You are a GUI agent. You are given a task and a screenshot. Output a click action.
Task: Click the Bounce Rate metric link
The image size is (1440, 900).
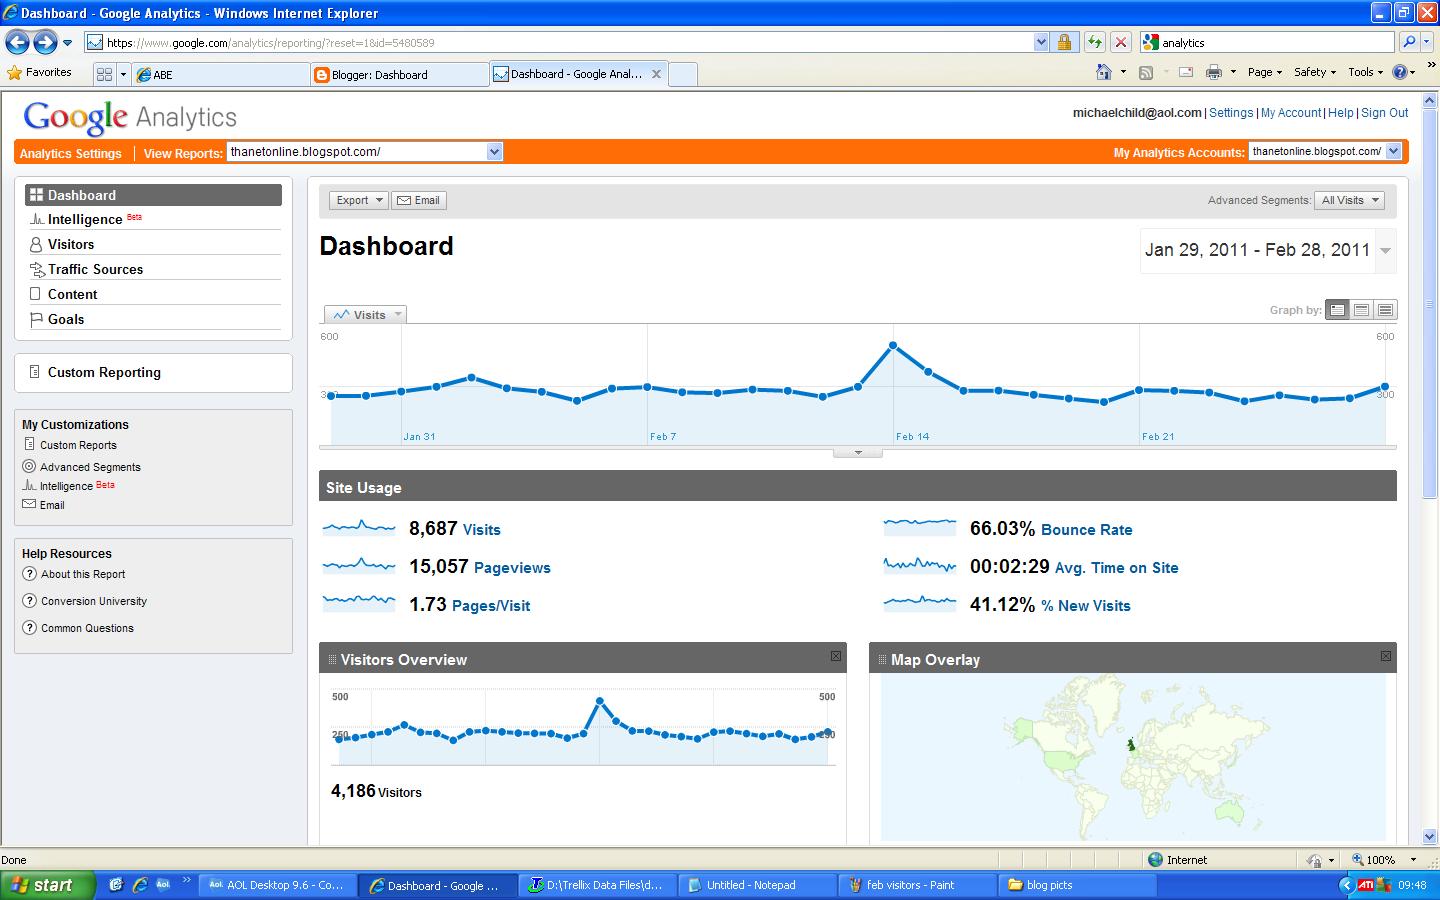1087,530
